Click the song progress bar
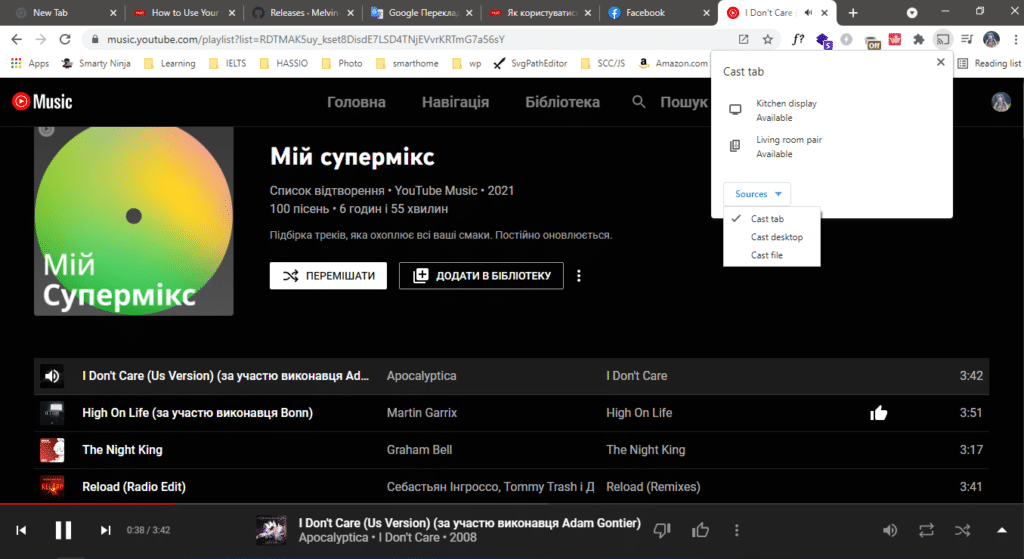 click(512, 503)
